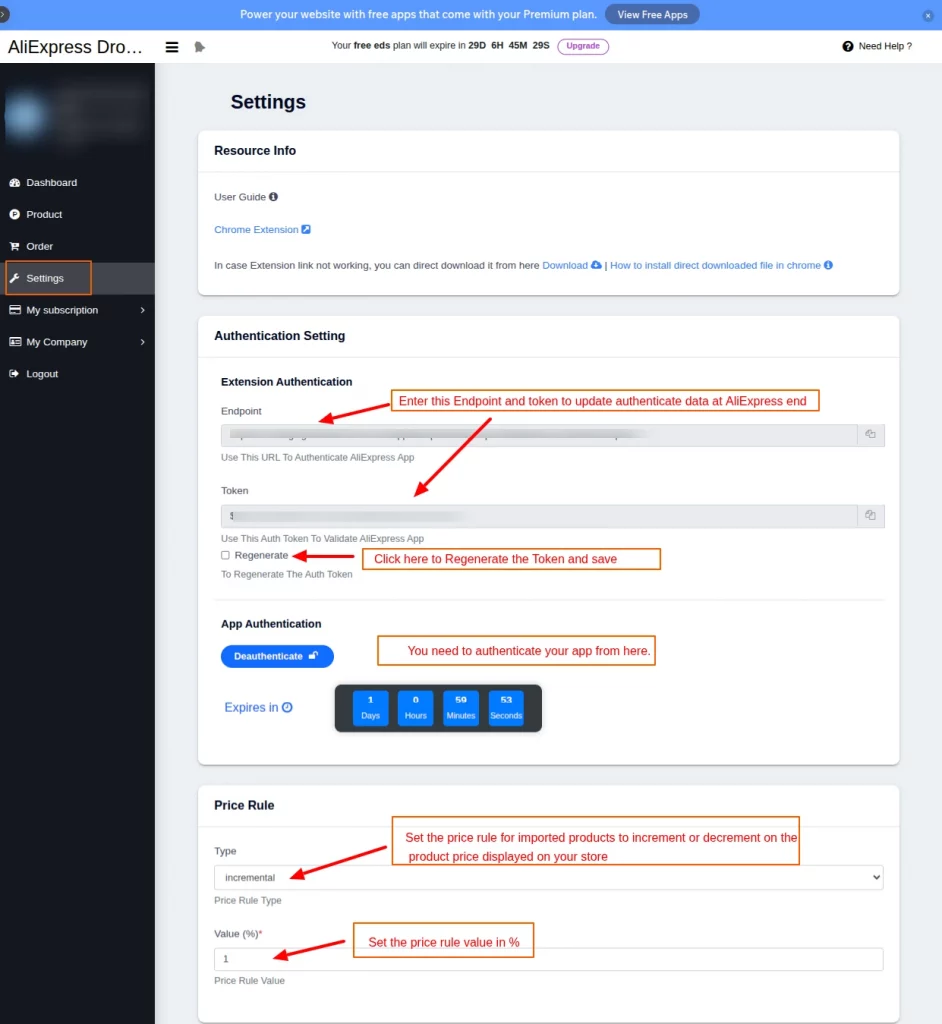The image size is (942, 1024).
Task: Copy the Endpoint URL using copy icon
Action: [x=870, y=434]
